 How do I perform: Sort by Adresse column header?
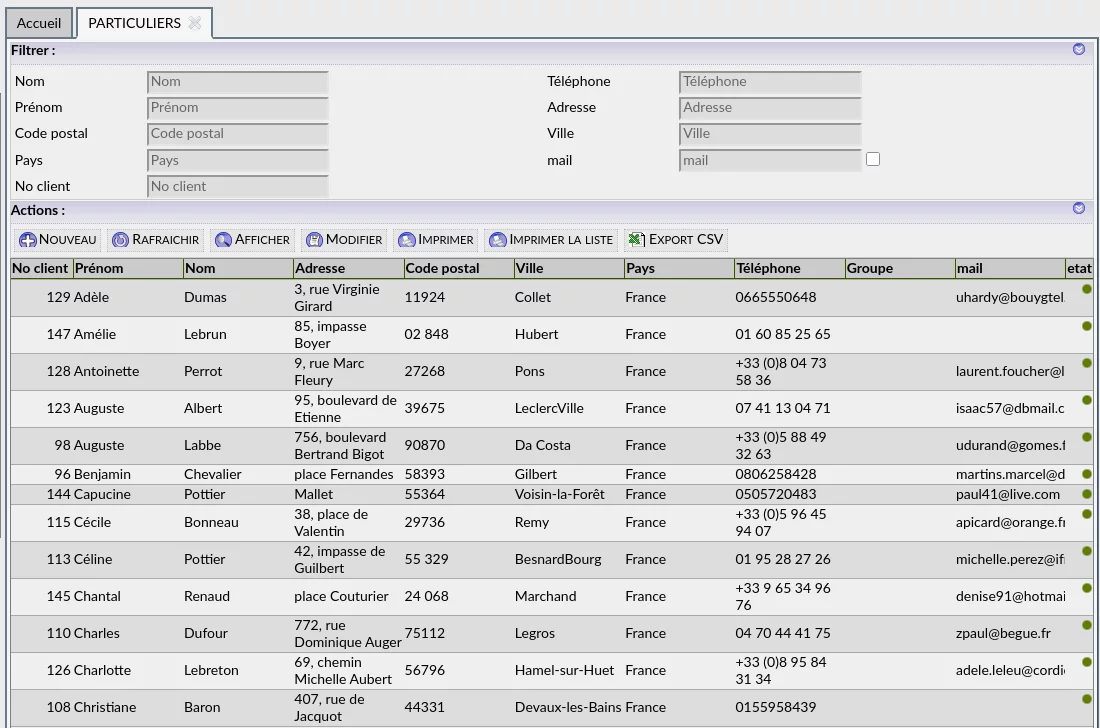click(348, 269)
